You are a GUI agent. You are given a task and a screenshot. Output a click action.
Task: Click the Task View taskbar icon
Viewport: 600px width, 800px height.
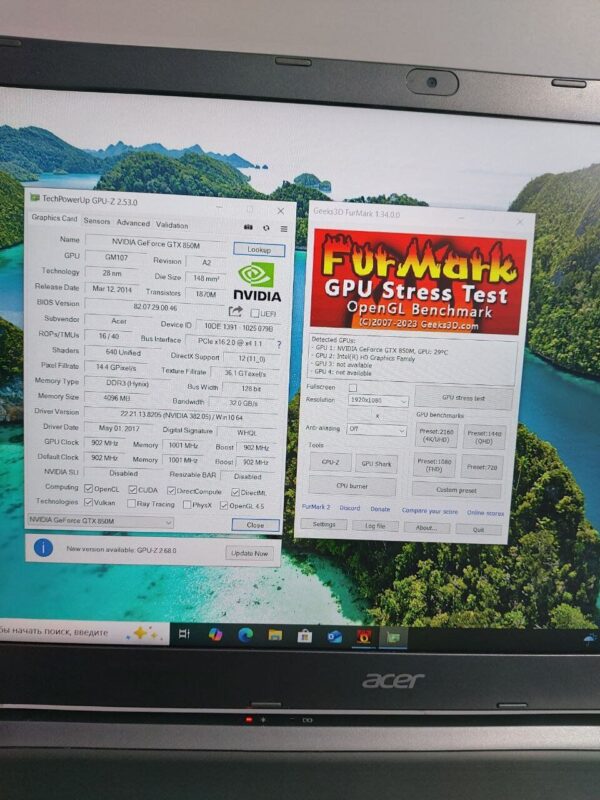(x=184, y=634)
